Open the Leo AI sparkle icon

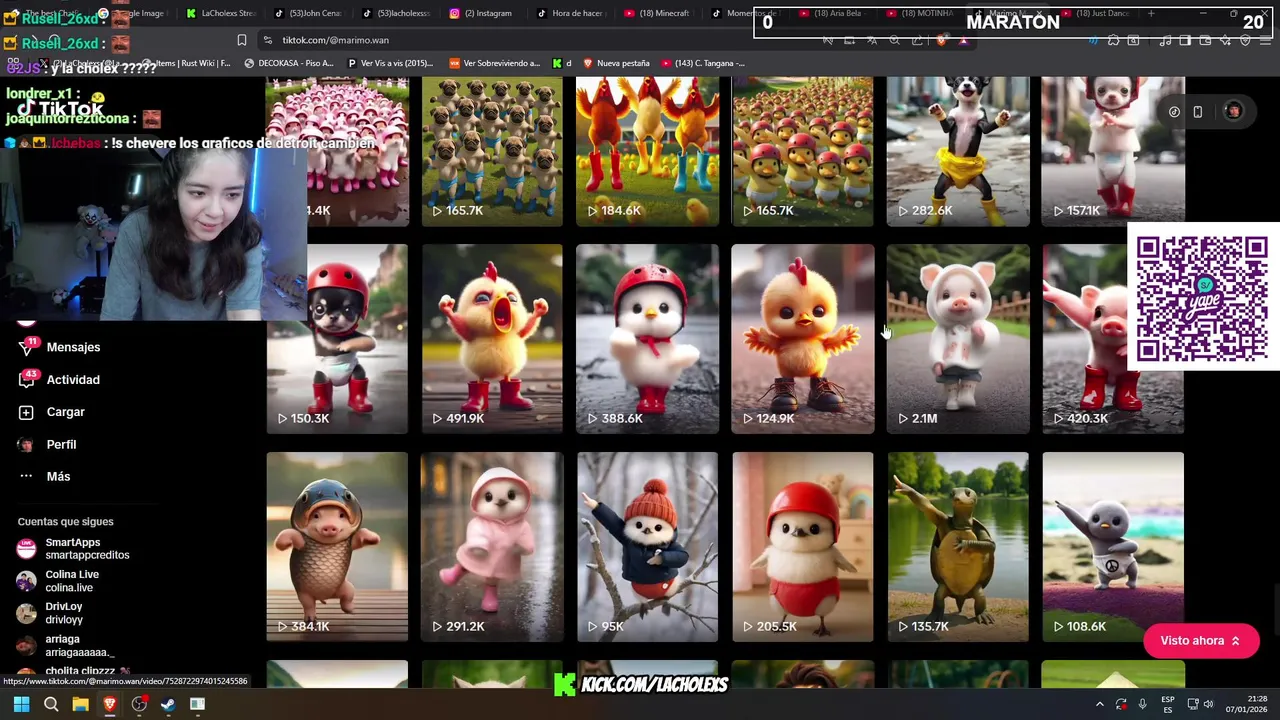click(x=1225, y=40)
